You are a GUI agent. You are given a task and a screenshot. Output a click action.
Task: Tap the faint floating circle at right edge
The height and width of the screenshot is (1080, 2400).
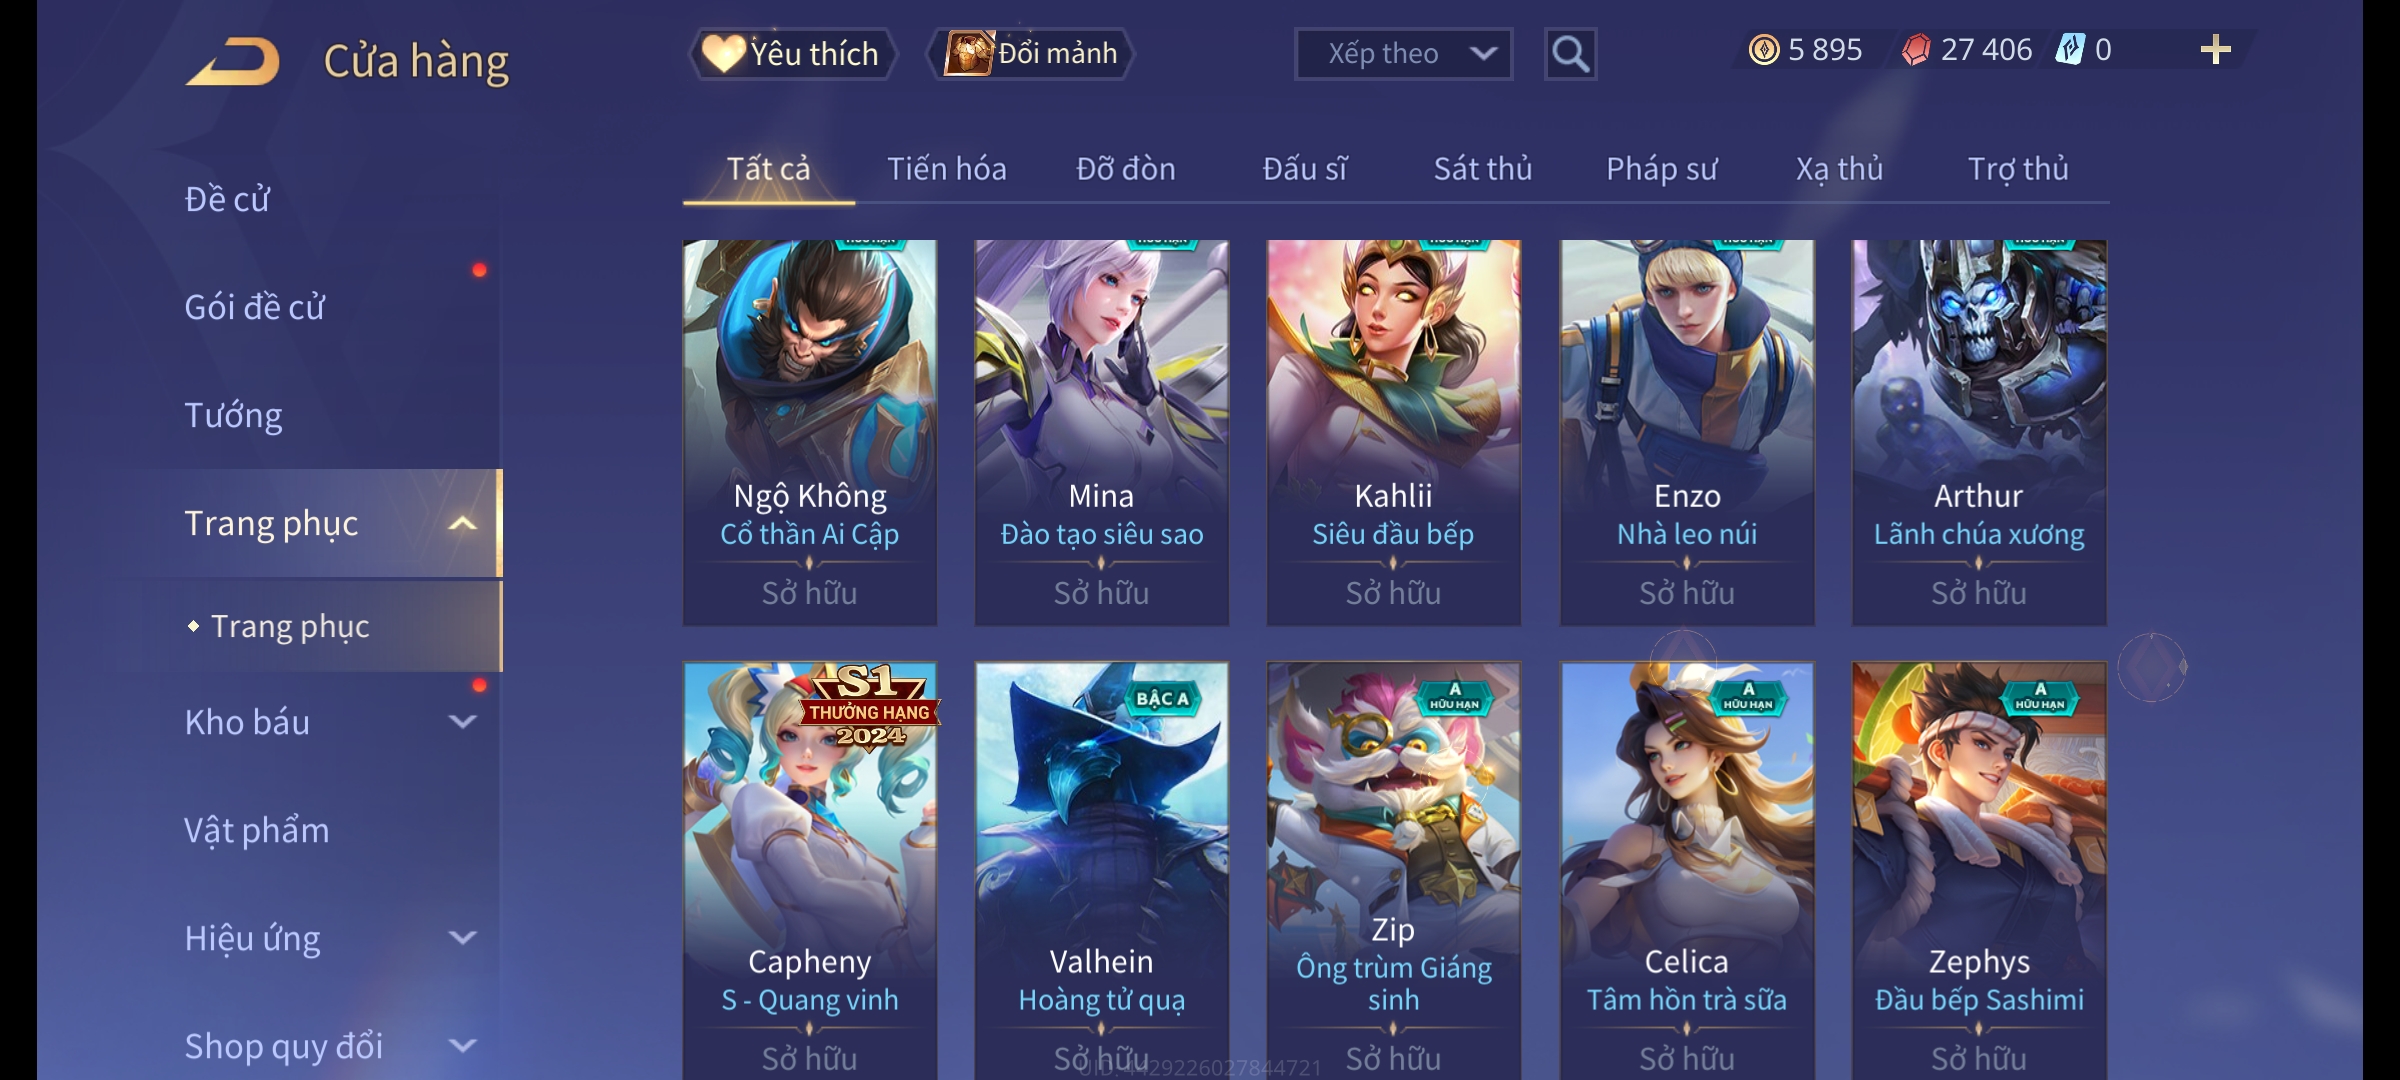(2152, 666)
